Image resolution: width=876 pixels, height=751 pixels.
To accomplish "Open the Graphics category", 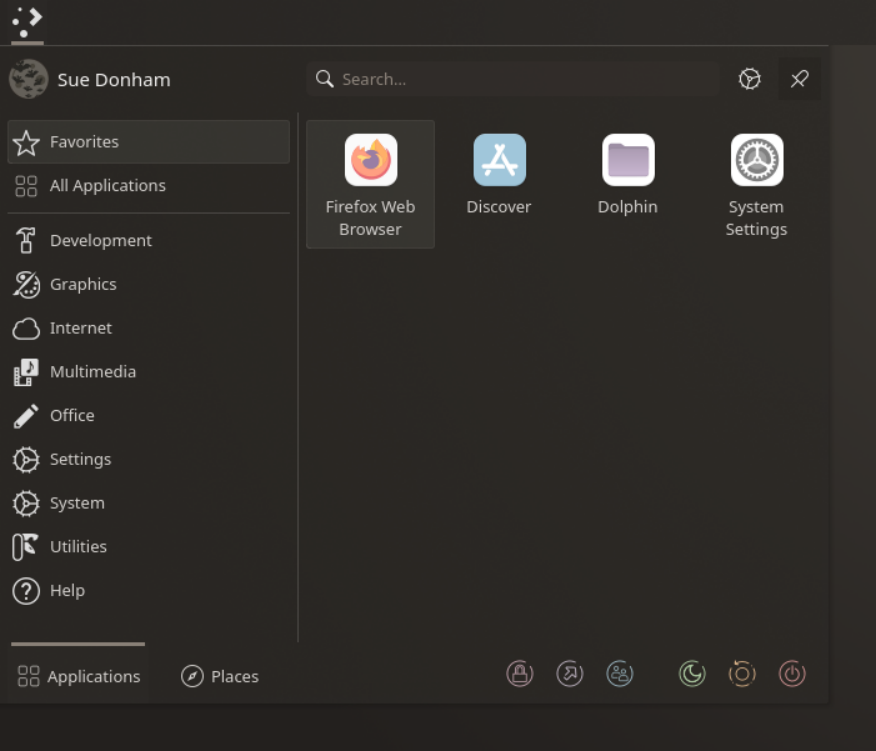I will tap(149, 284).
